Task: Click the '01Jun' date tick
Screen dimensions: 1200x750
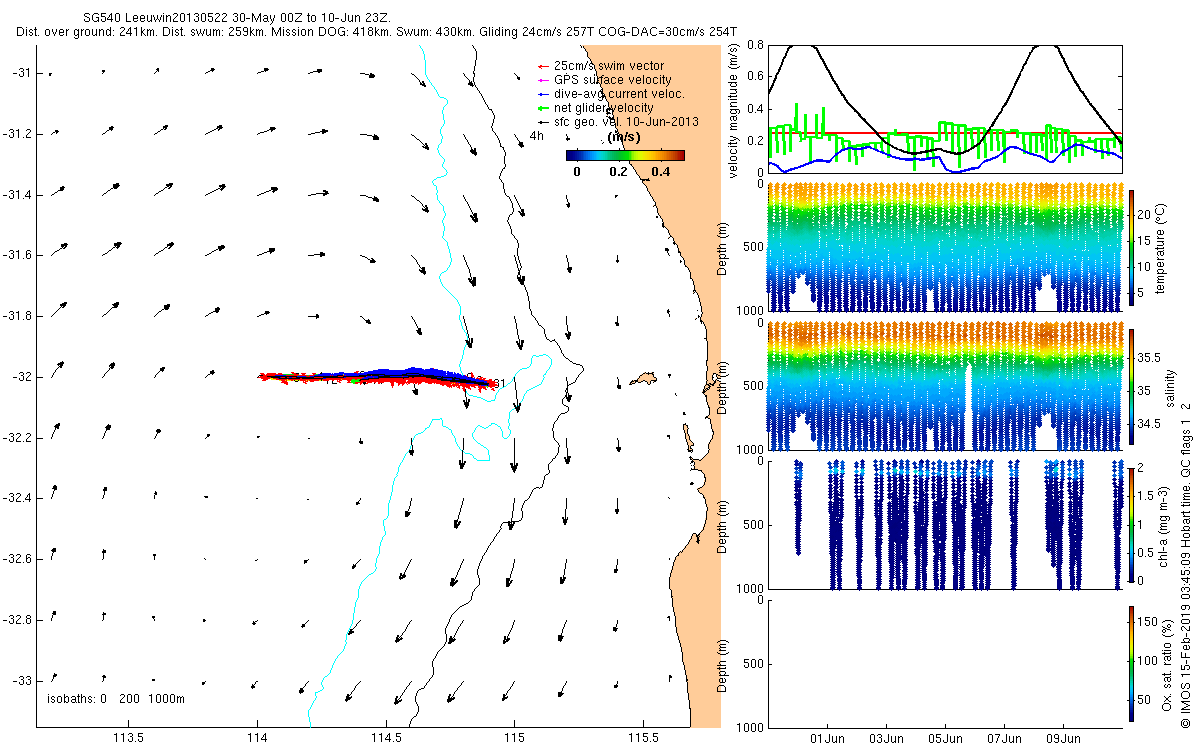Action: tap(828, 740)
